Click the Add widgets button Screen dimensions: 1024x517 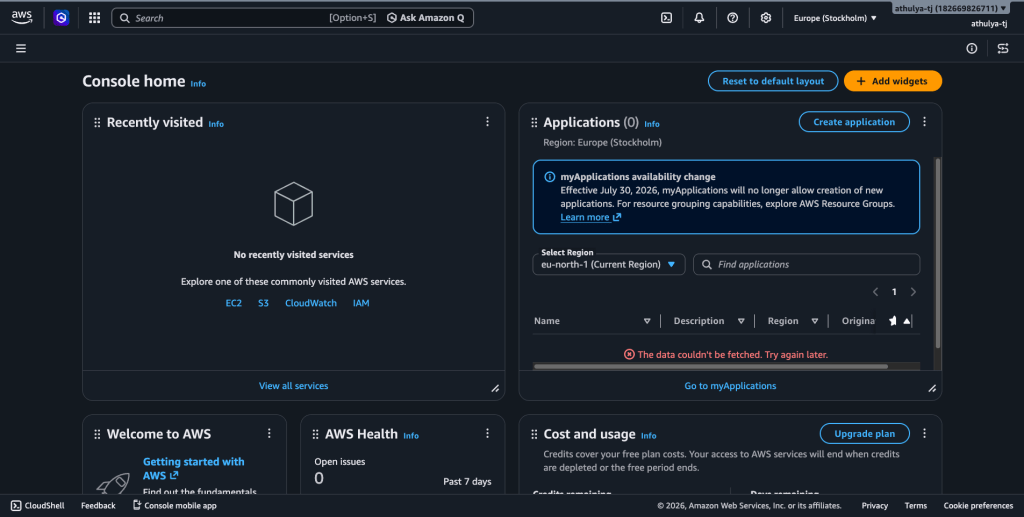[x=893, y=81]
